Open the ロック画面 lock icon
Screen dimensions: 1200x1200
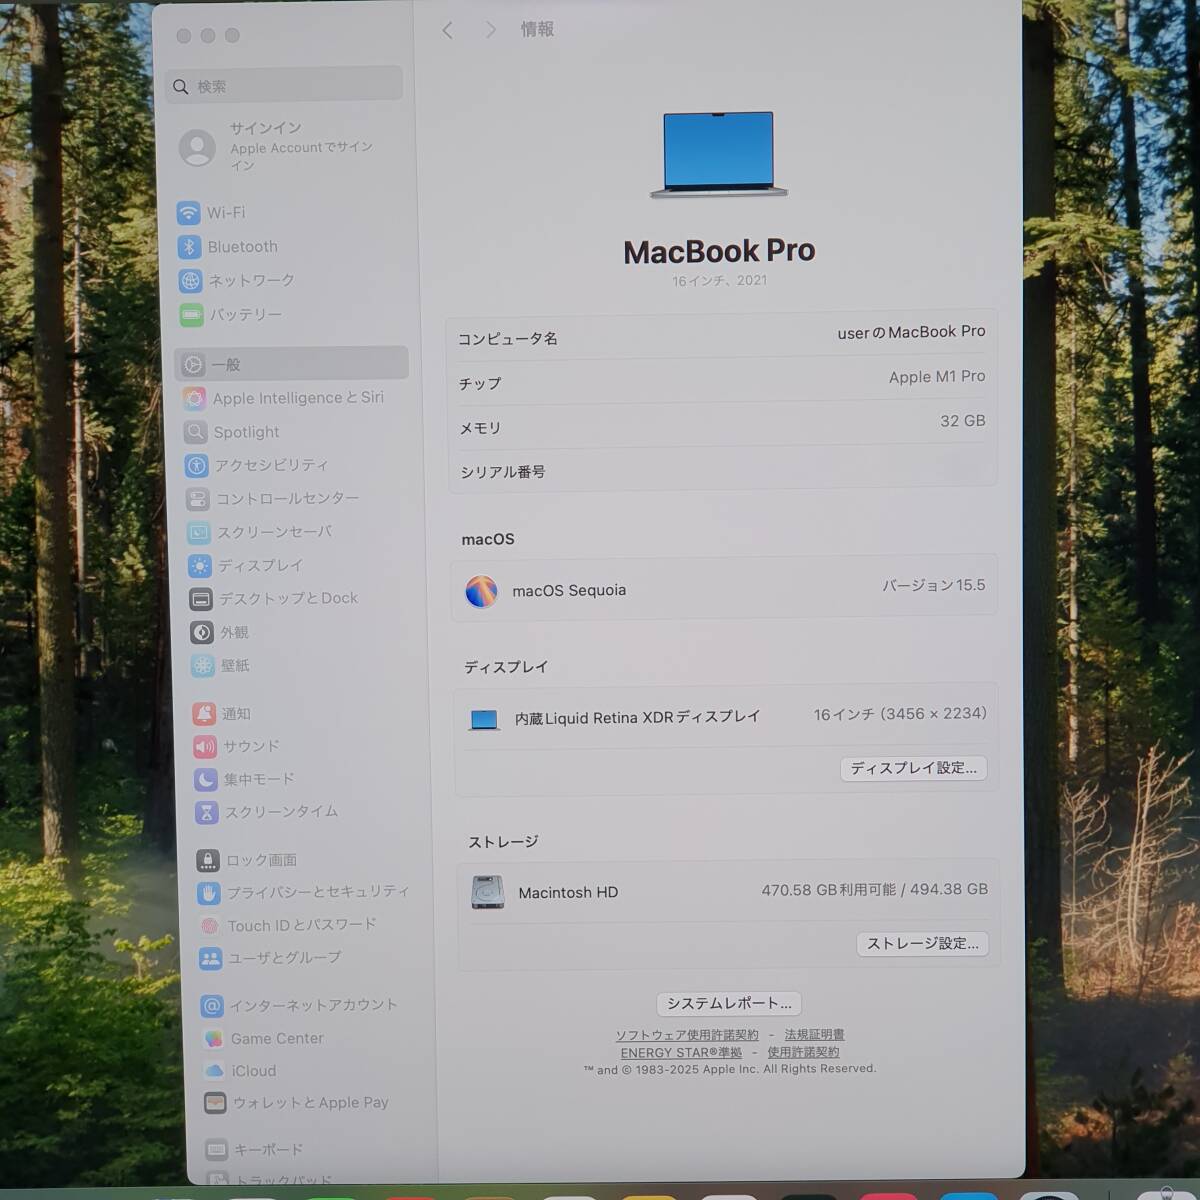[x=208, y=860]
